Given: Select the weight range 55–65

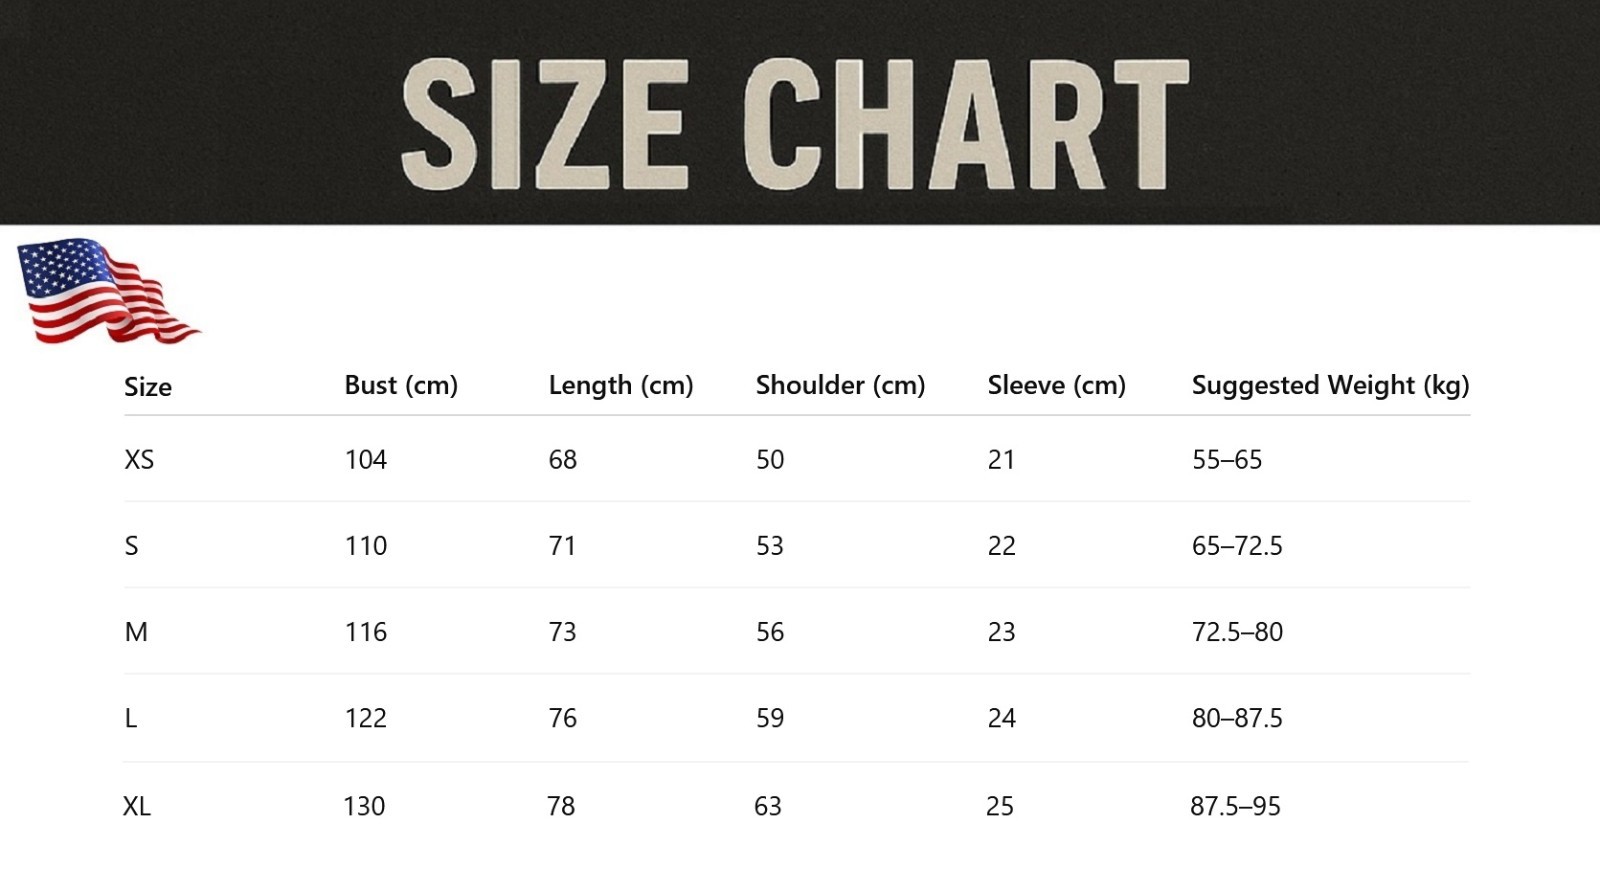Looking at the screenshot, I should point(1227,460).
